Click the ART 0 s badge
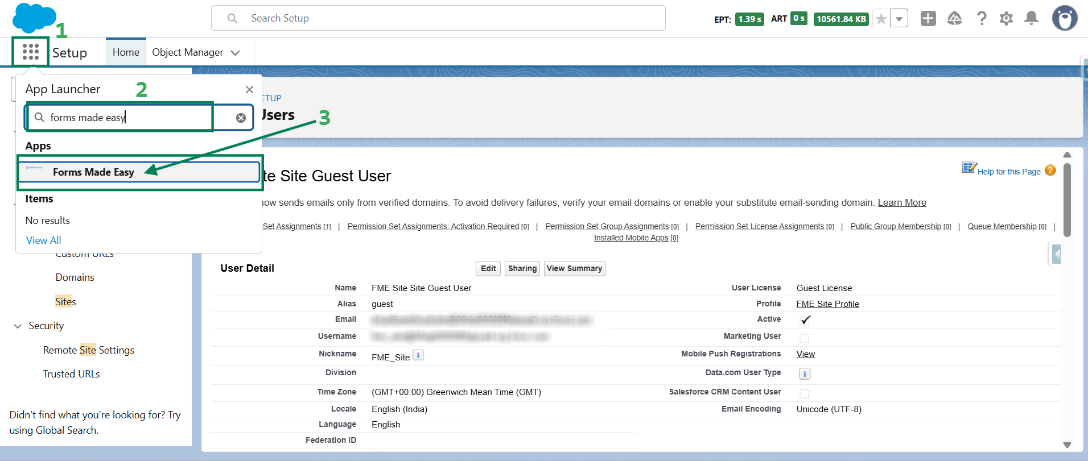Image resolution: width=1088 pixels, height=461 pixels. click(x=799, y=19)
